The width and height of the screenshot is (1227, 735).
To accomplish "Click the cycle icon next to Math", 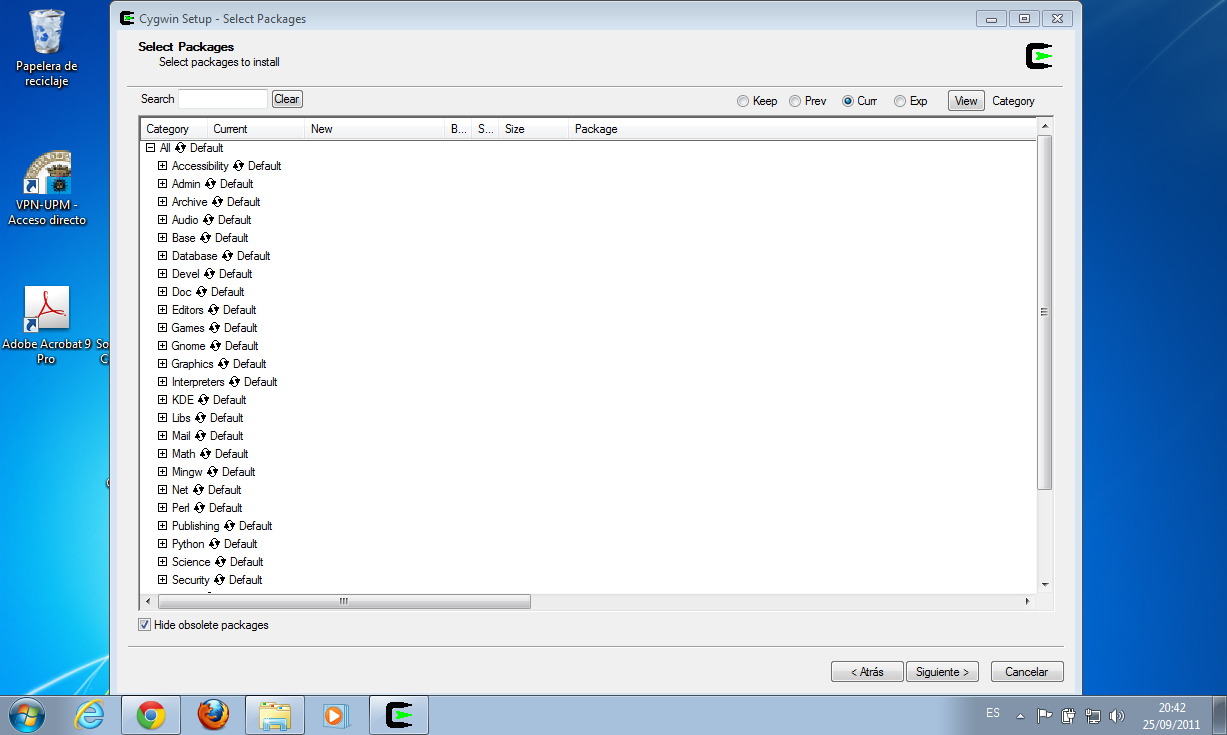I will point(206,454).
